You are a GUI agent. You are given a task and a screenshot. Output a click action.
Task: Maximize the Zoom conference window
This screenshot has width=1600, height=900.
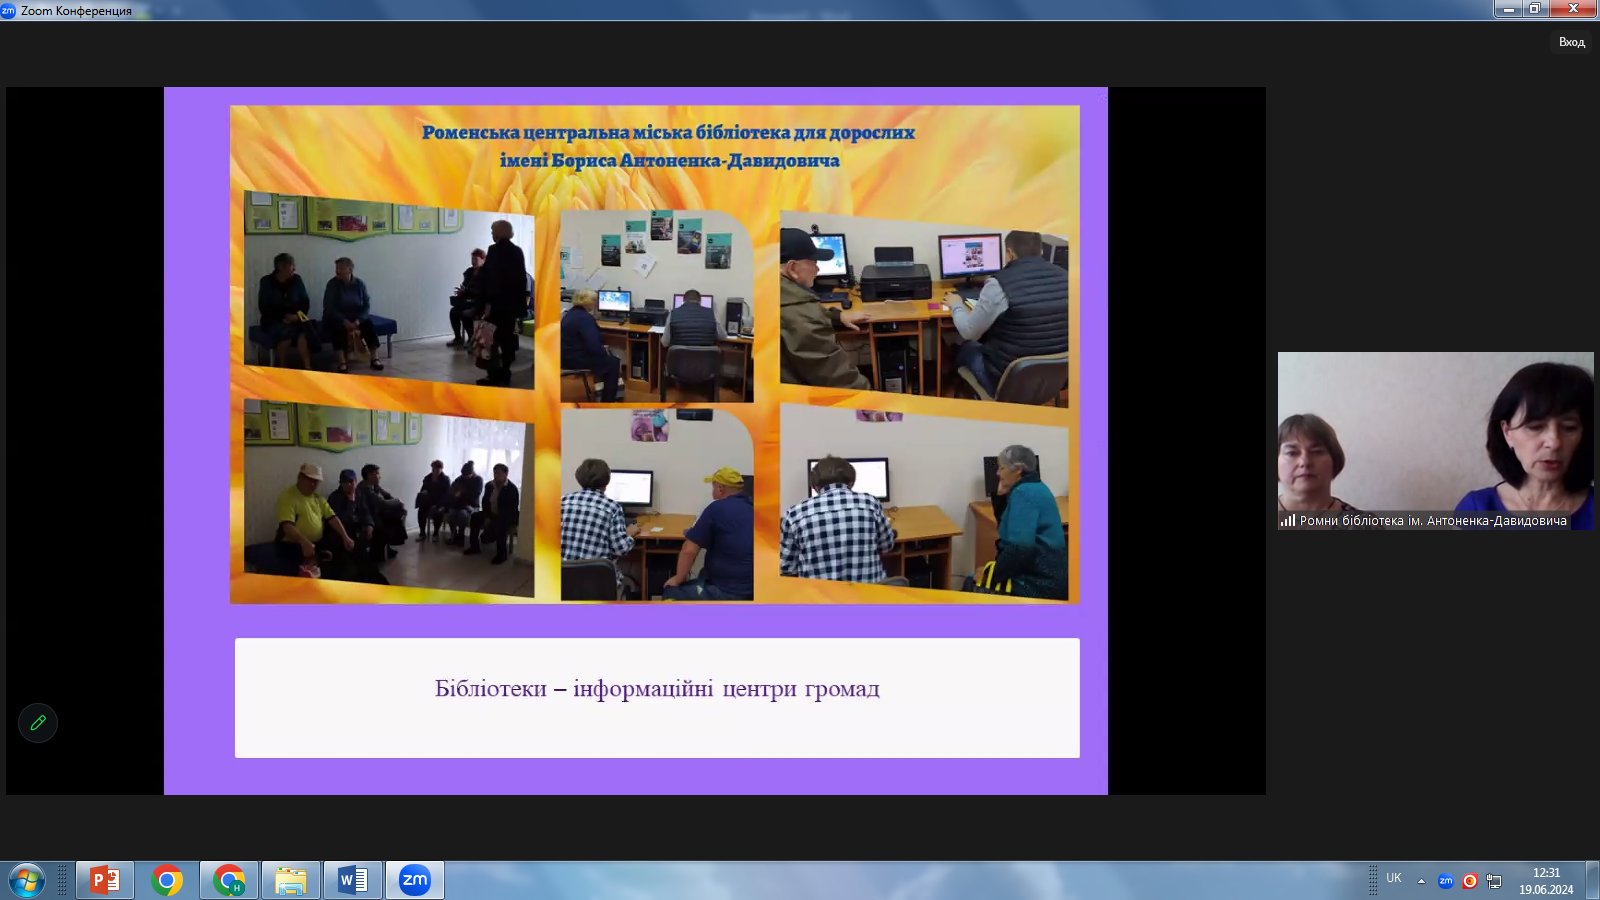pos(1534,9)
